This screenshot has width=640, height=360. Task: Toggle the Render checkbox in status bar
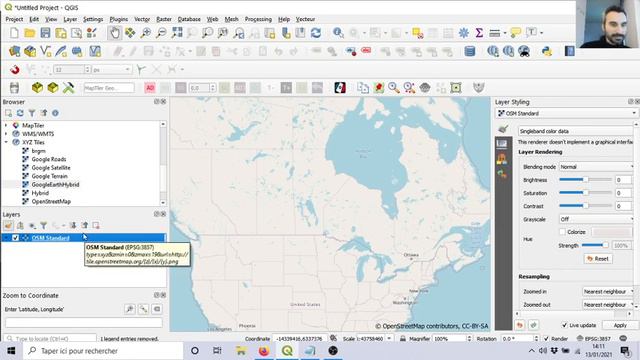tap(546, 339)
